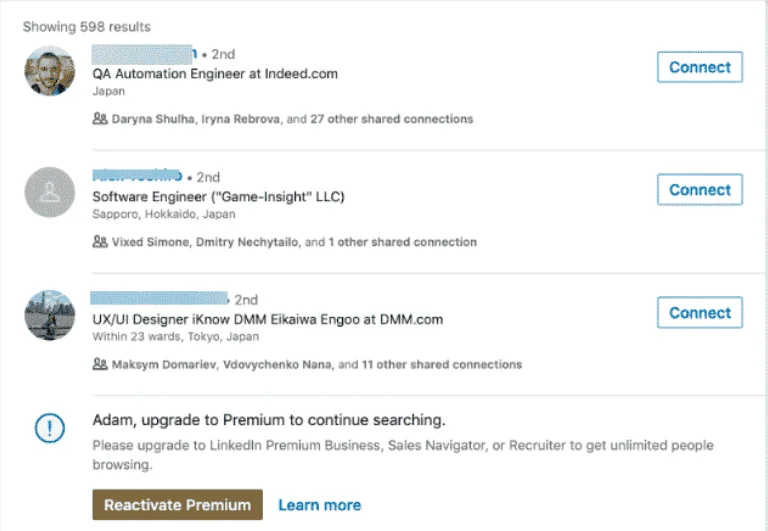Connect with the Game-Insight Software Engineer

point(699,190)
